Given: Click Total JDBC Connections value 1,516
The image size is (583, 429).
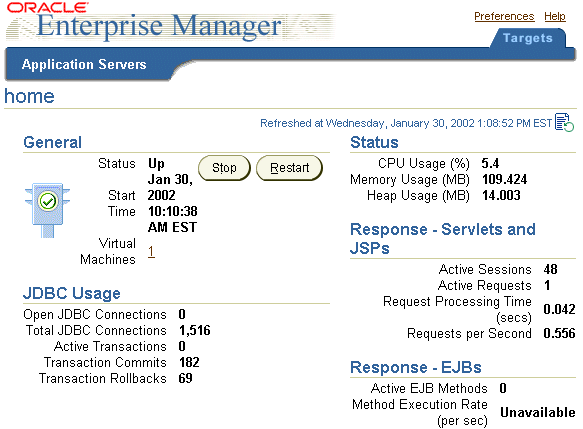Looking at the screenshot, I should coord(195,330).
